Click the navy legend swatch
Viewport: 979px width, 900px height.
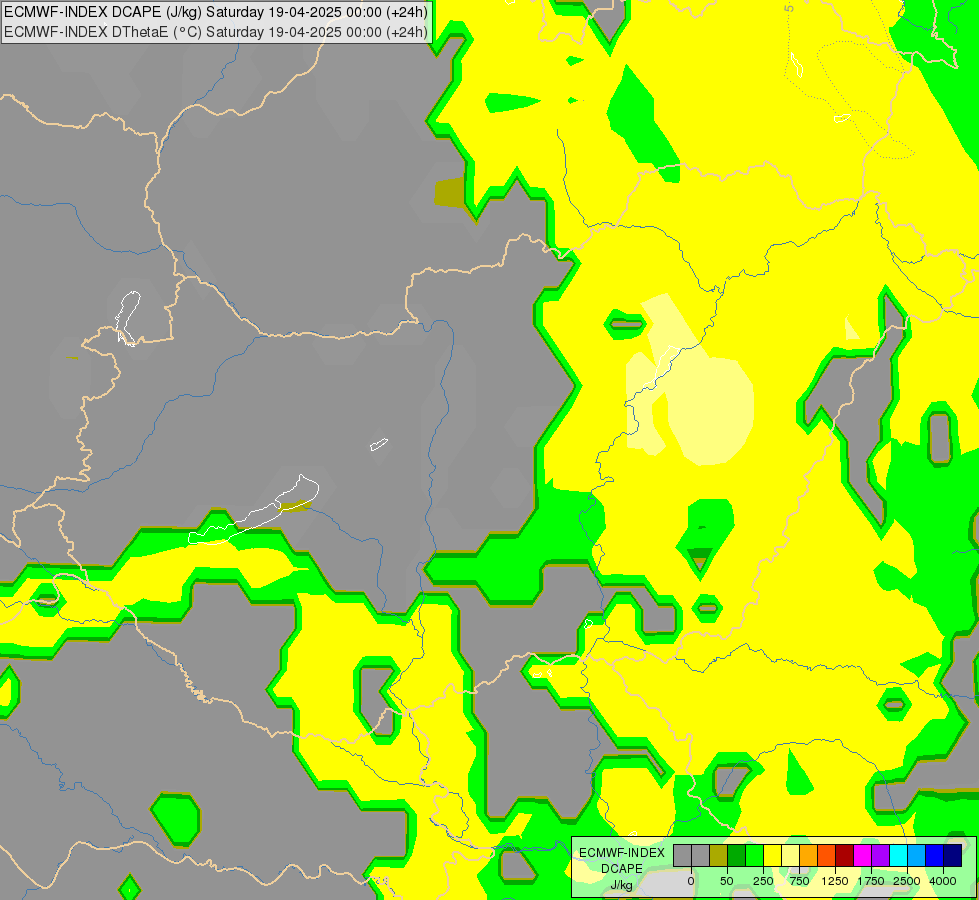pos(953,855)
